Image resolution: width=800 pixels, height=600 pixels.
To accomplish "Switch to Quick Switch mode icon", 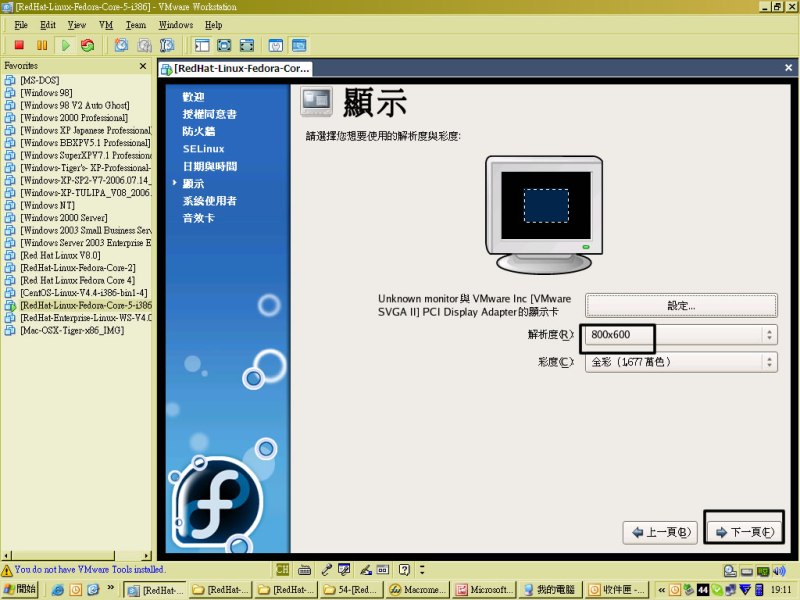I will coord(224,45).
